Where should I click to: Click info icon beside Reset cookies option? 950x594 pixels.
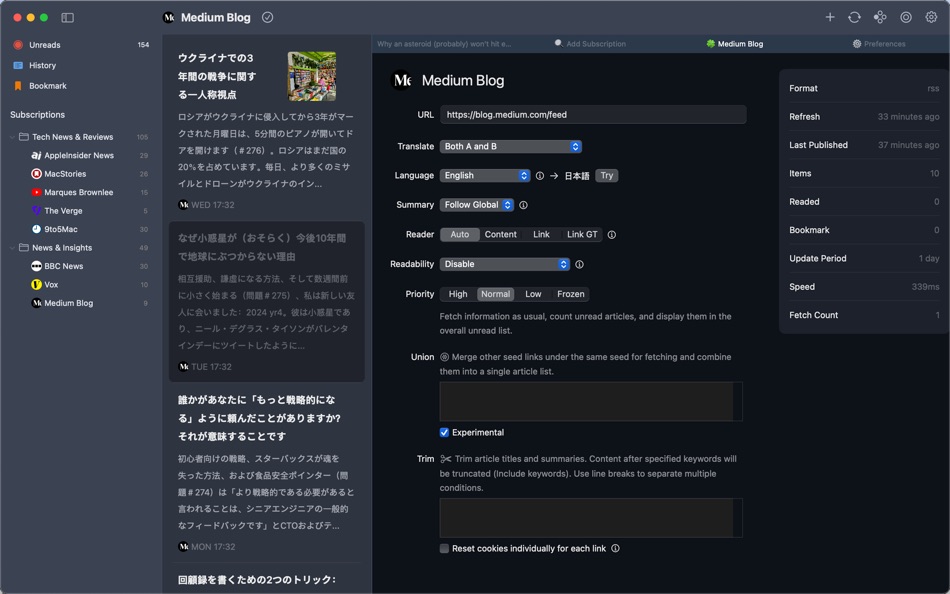616,549
